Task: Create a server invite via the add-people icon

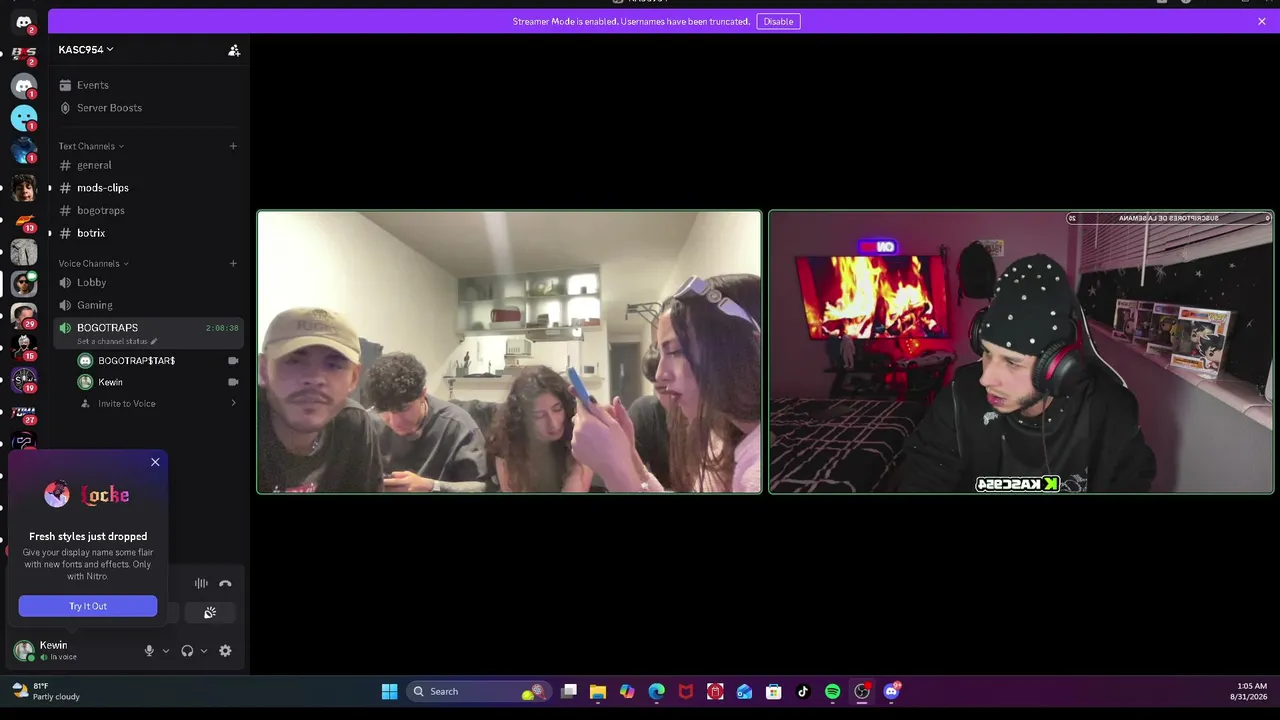Action: 234,50
